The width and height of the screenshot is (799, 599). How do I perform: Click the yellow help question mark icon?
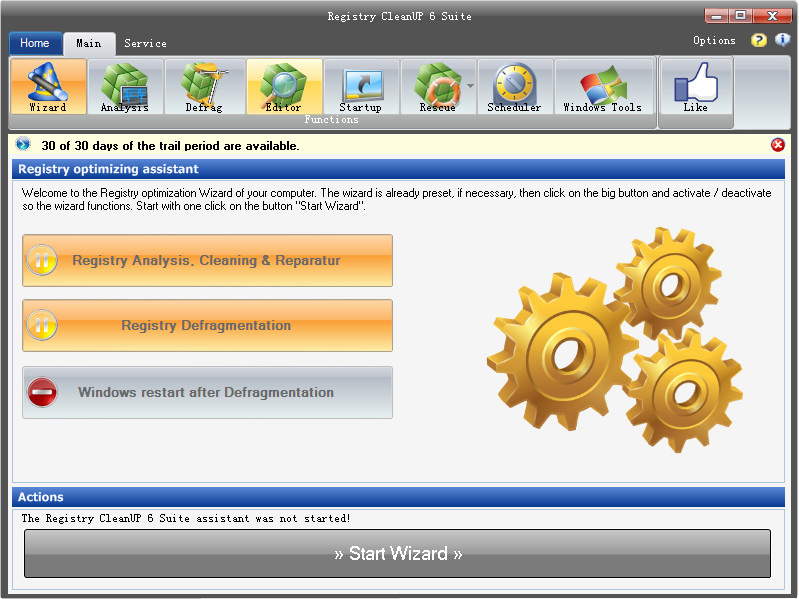759,41
